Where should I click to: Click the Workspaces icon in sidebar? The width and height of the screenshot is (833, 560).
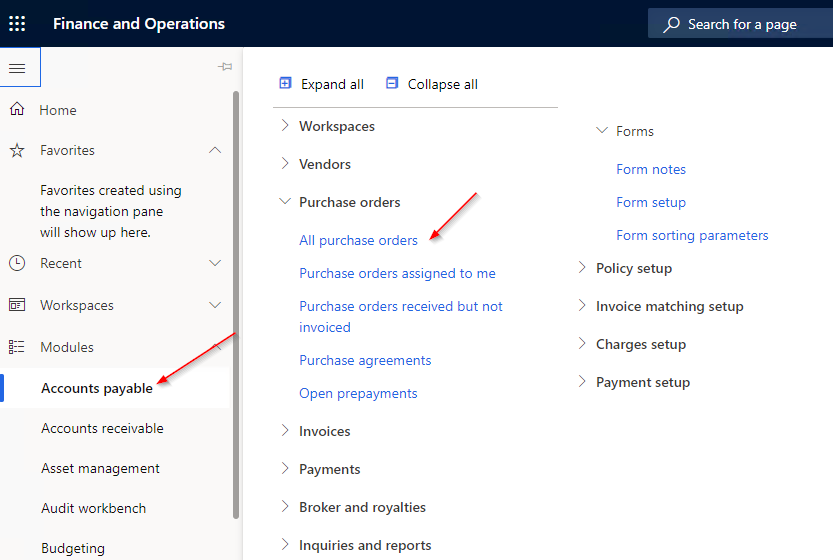pyautogui.click(x=17, y=305)
